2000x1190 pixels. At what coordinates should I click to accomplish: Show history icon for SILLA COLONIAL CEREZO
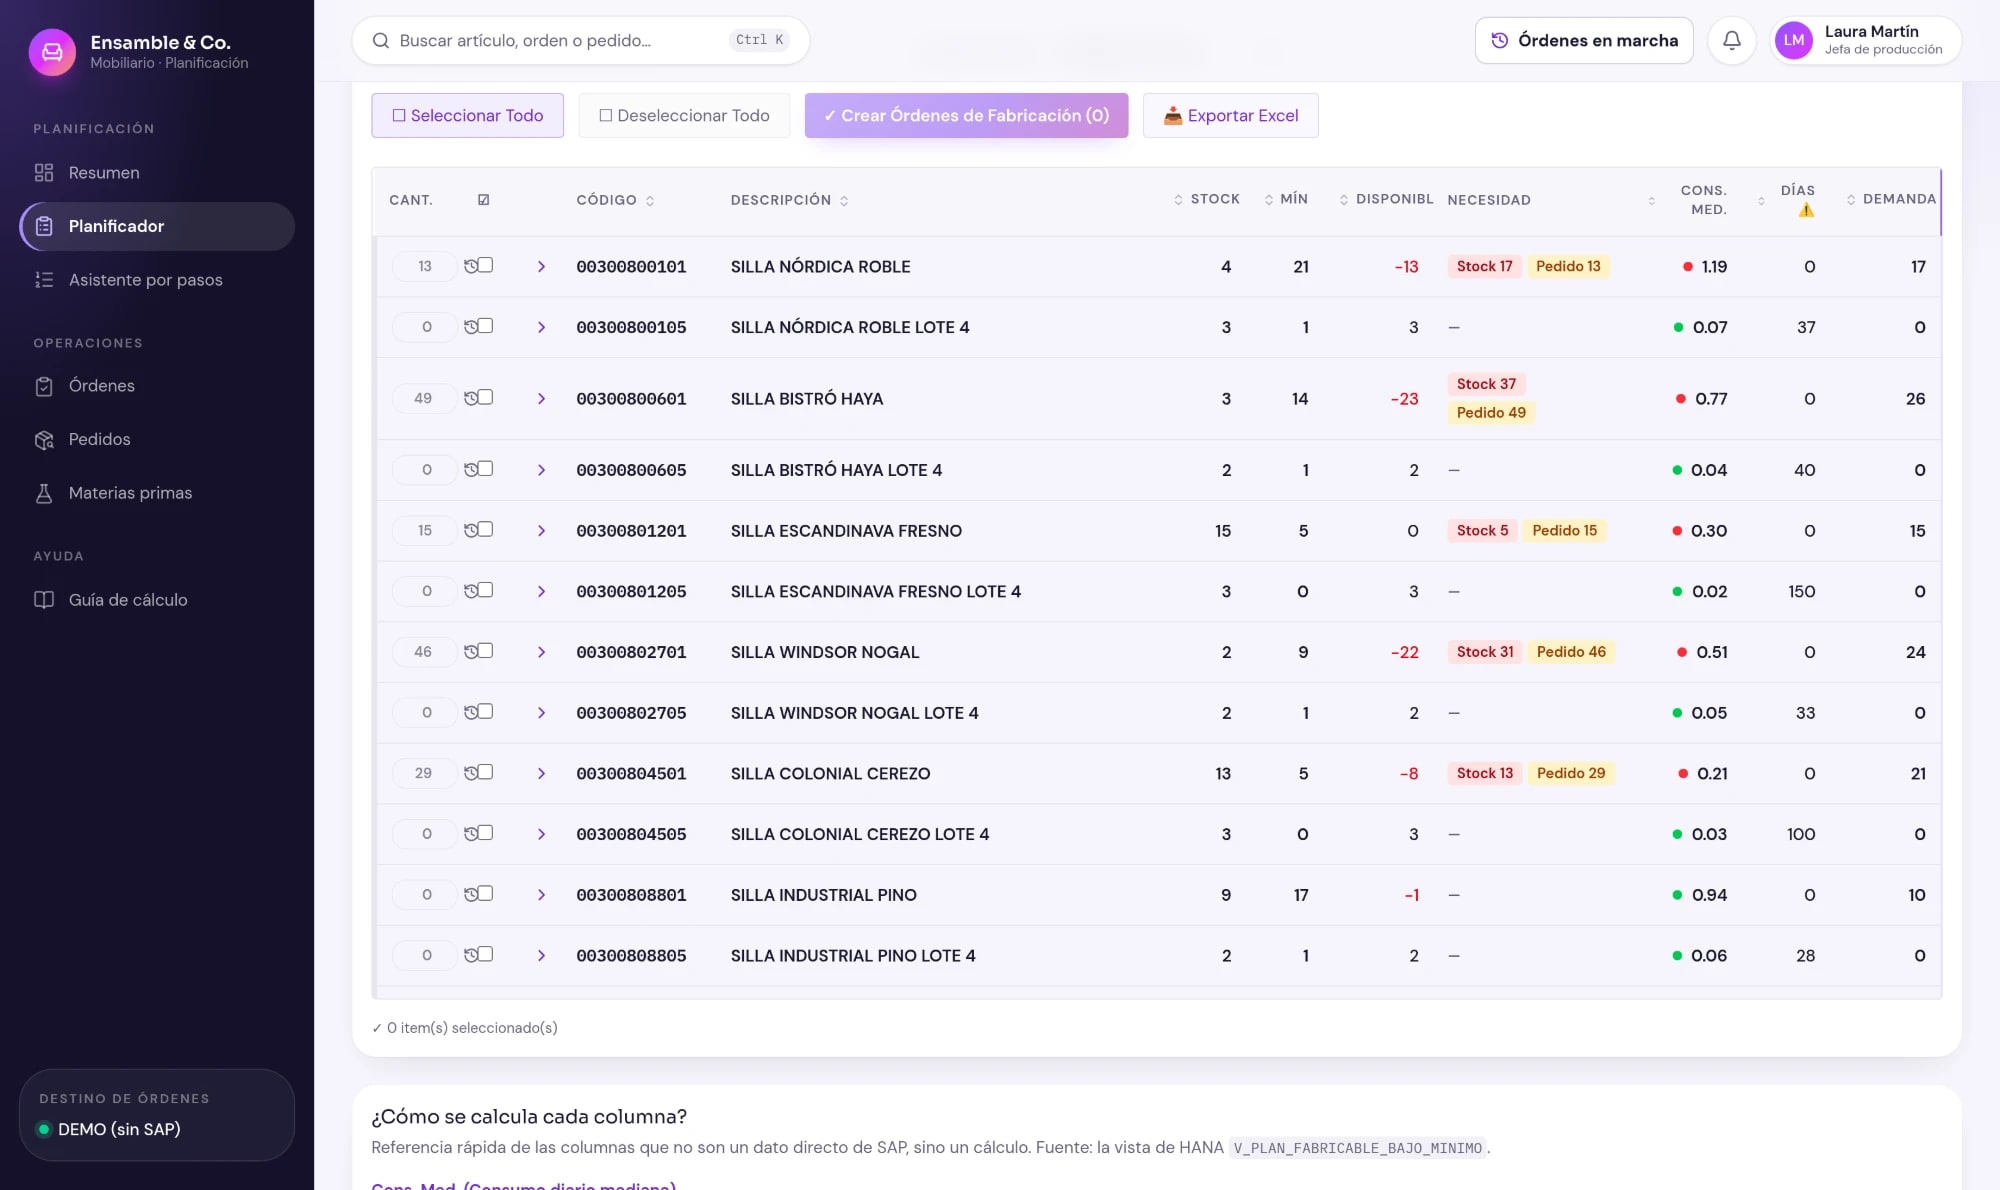[x=471, y=773]
